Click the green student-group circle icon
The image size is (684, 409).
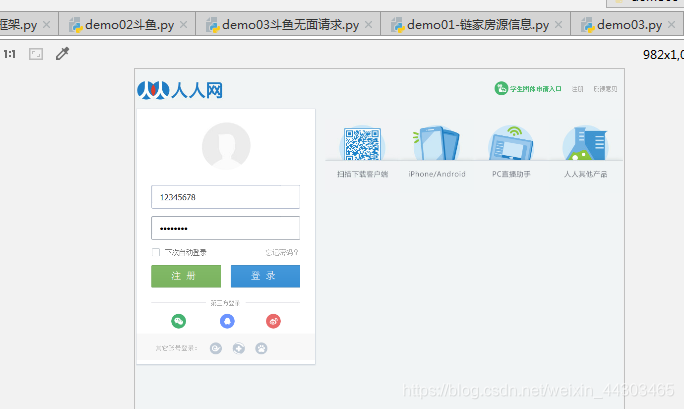[501, 88]
